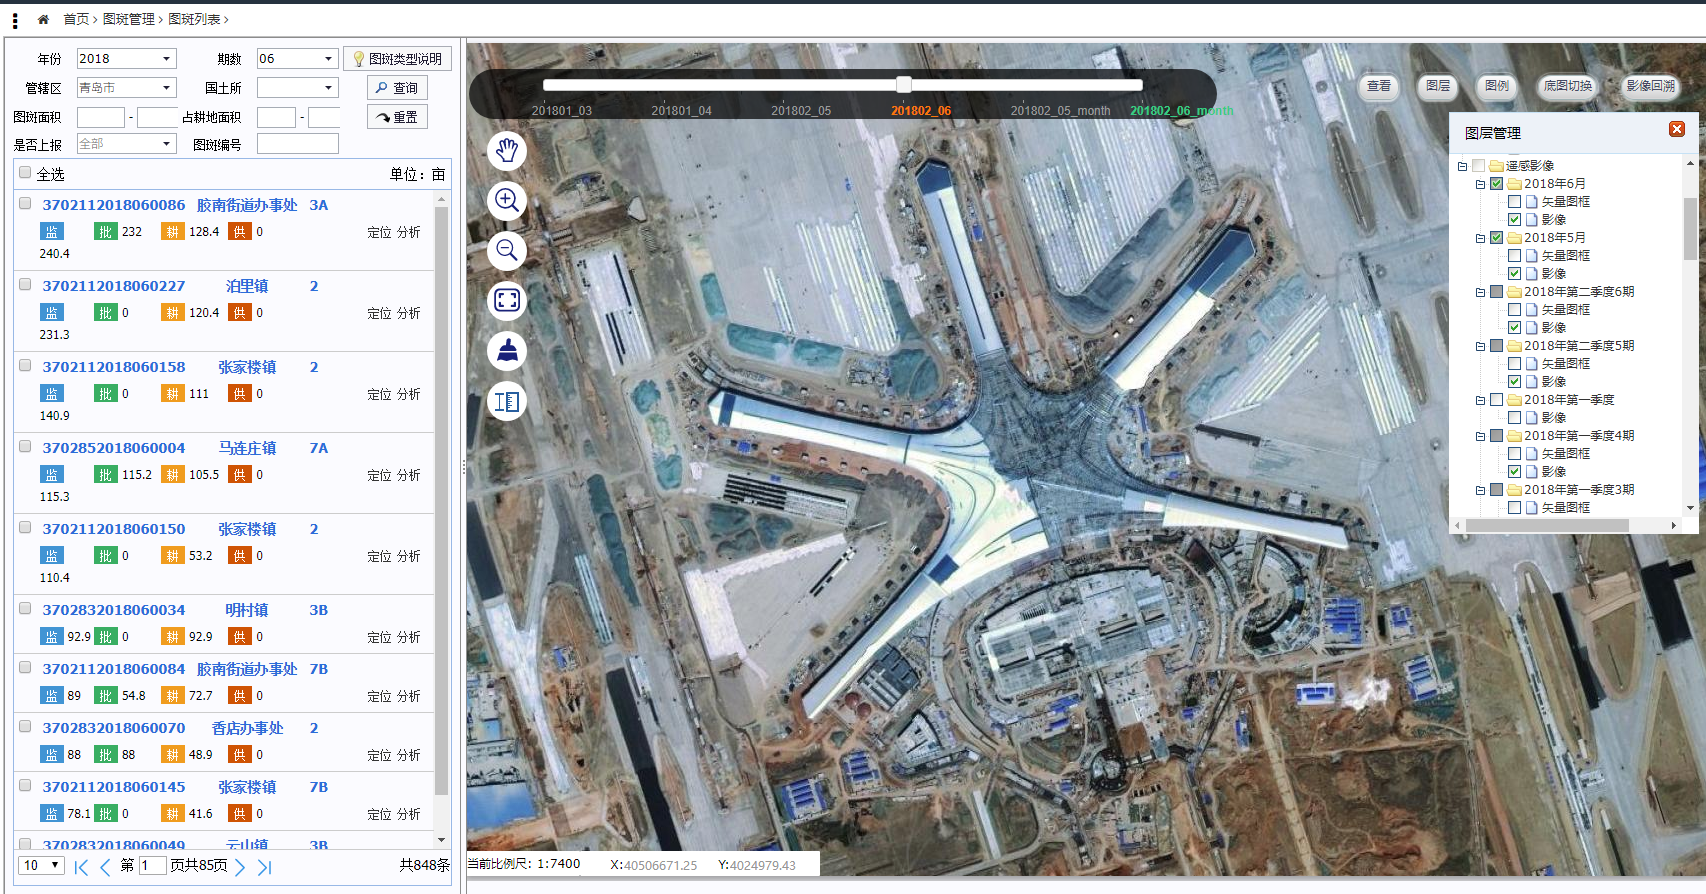Click the timeline slider handle

904,84
